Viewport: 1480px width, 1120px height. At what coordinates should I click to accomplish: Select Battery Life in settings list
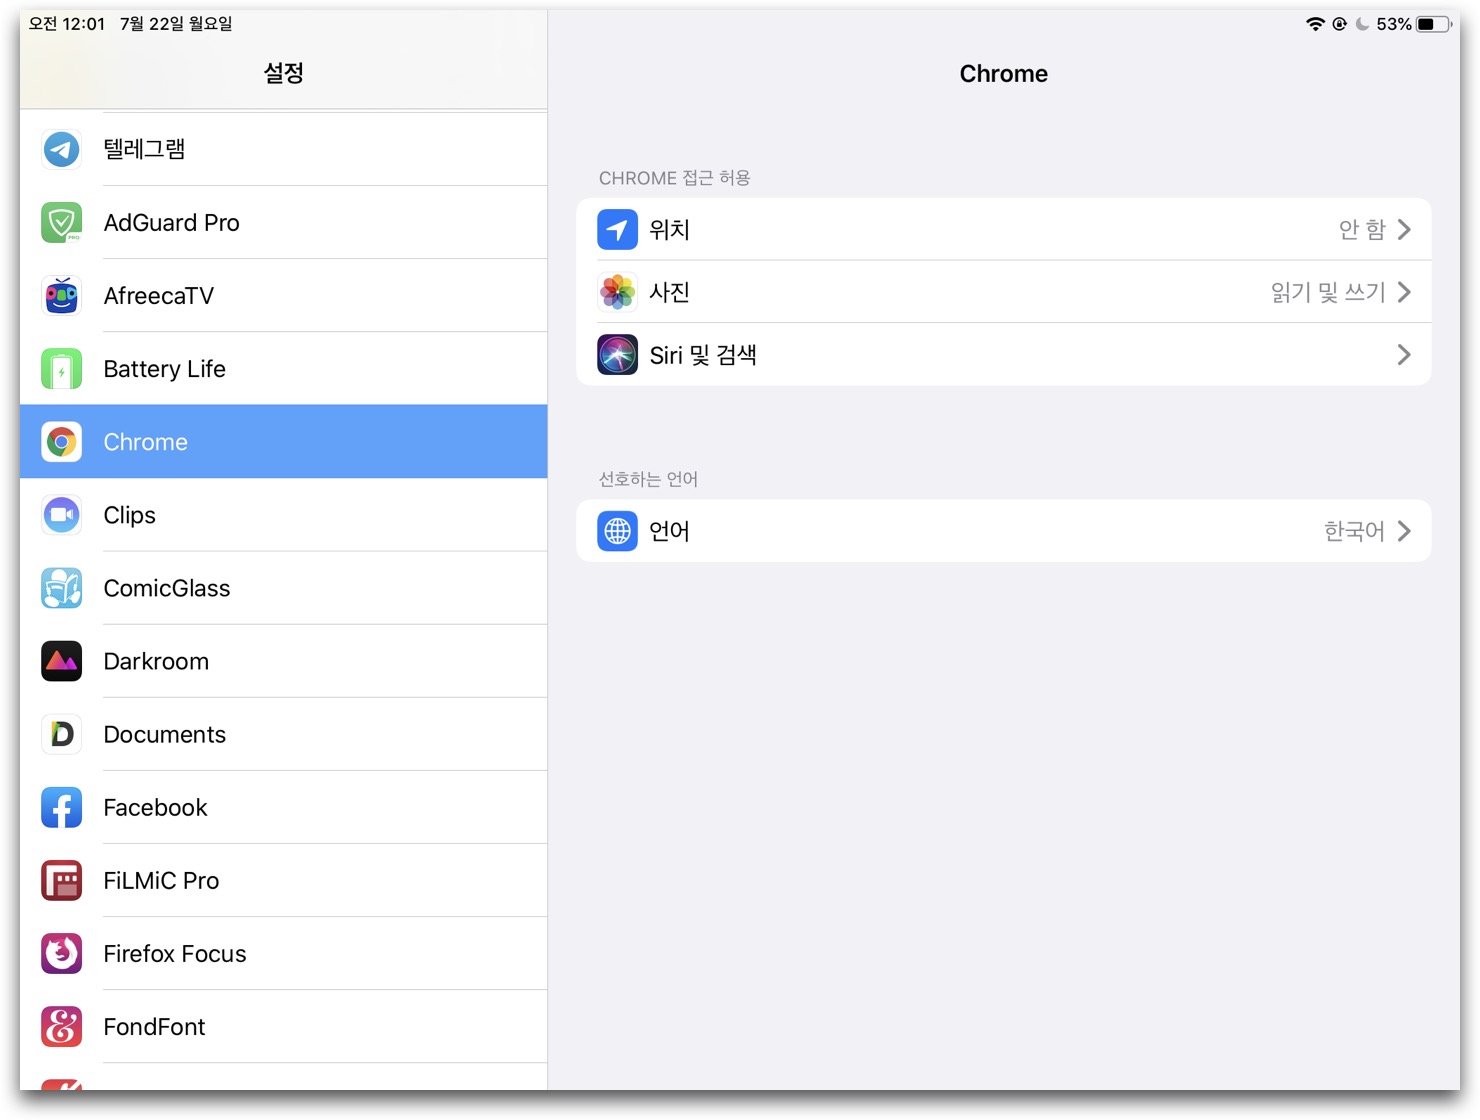click(x=283, y=369)
